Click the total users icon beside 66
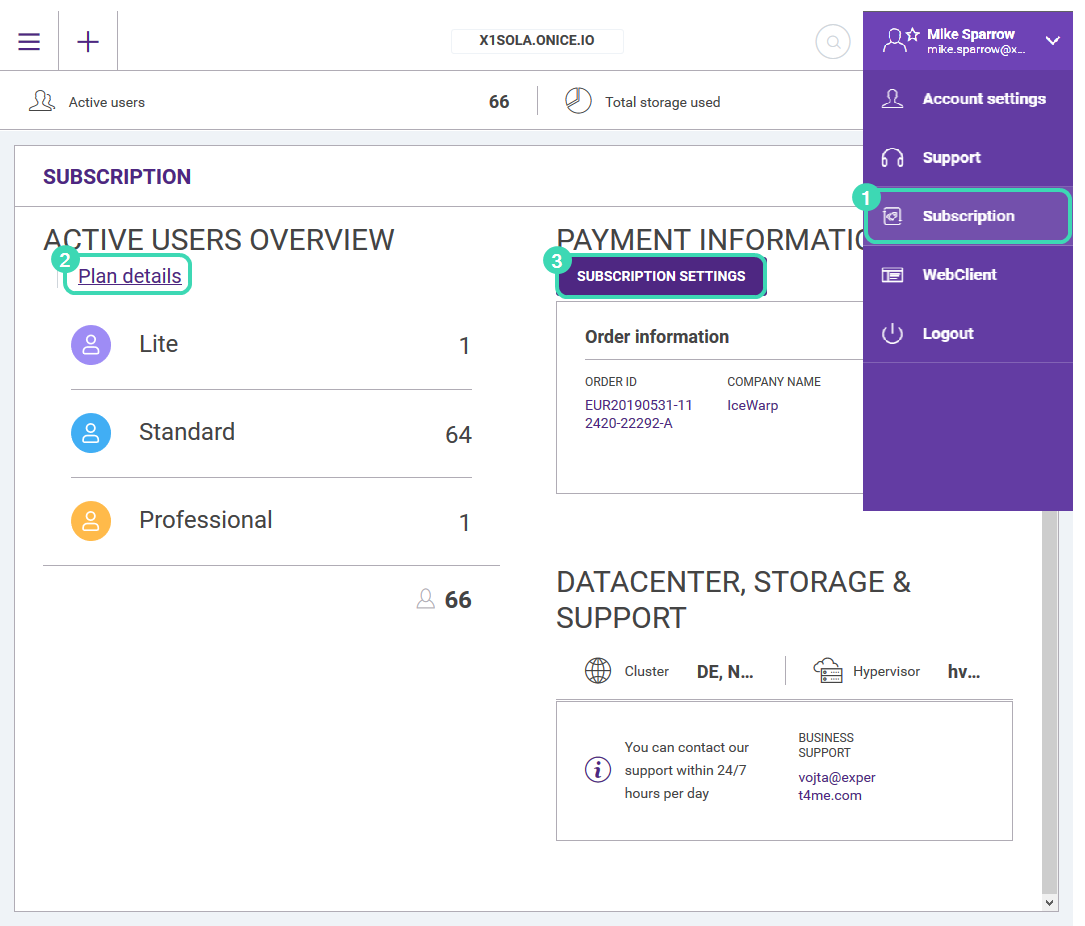The image size is (1085, 926). (x=426, y=599)
